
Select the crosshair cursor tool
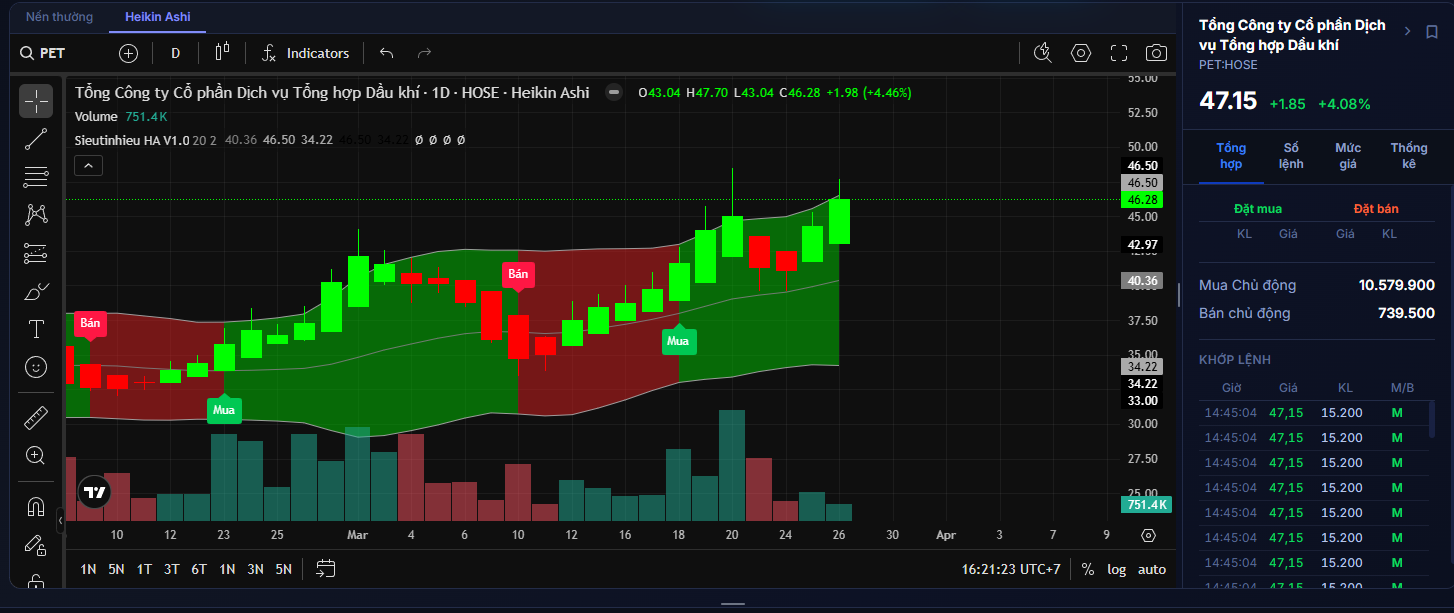click(x=36, y=101)
